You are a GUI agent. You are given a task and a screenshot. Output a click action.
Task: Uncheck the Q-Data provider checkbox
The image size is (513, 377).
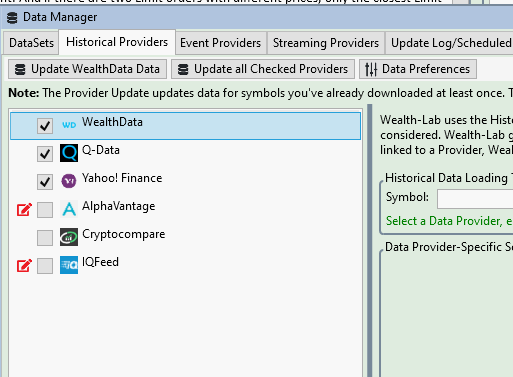(x=45, y=154)
